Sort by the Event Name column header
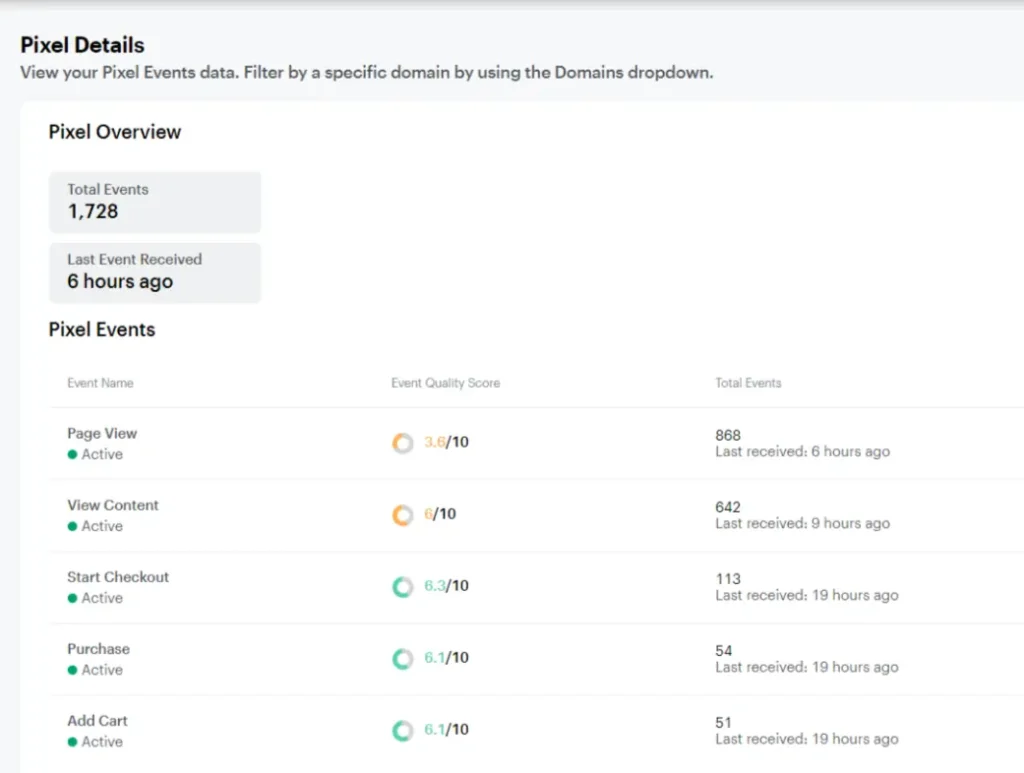 pos(100,383)
